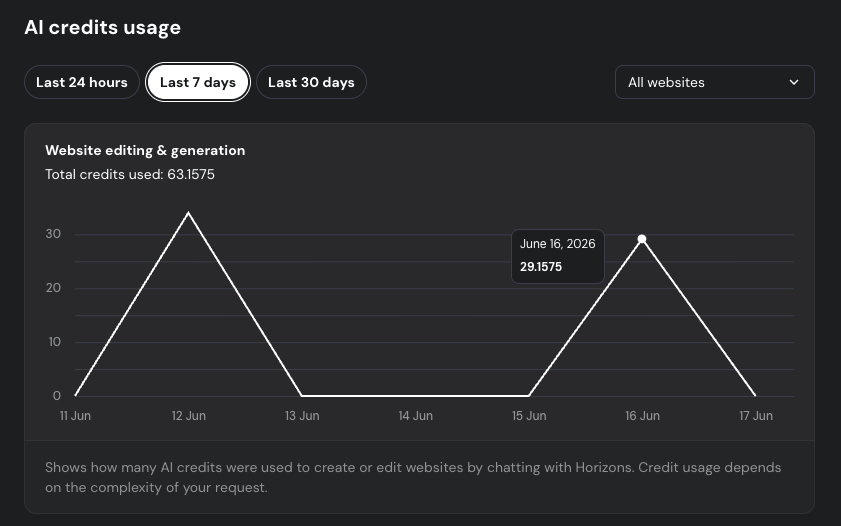Click the 13 Jun axis label
This screenshot has width=841, height=526.
(x=302, y=416)
